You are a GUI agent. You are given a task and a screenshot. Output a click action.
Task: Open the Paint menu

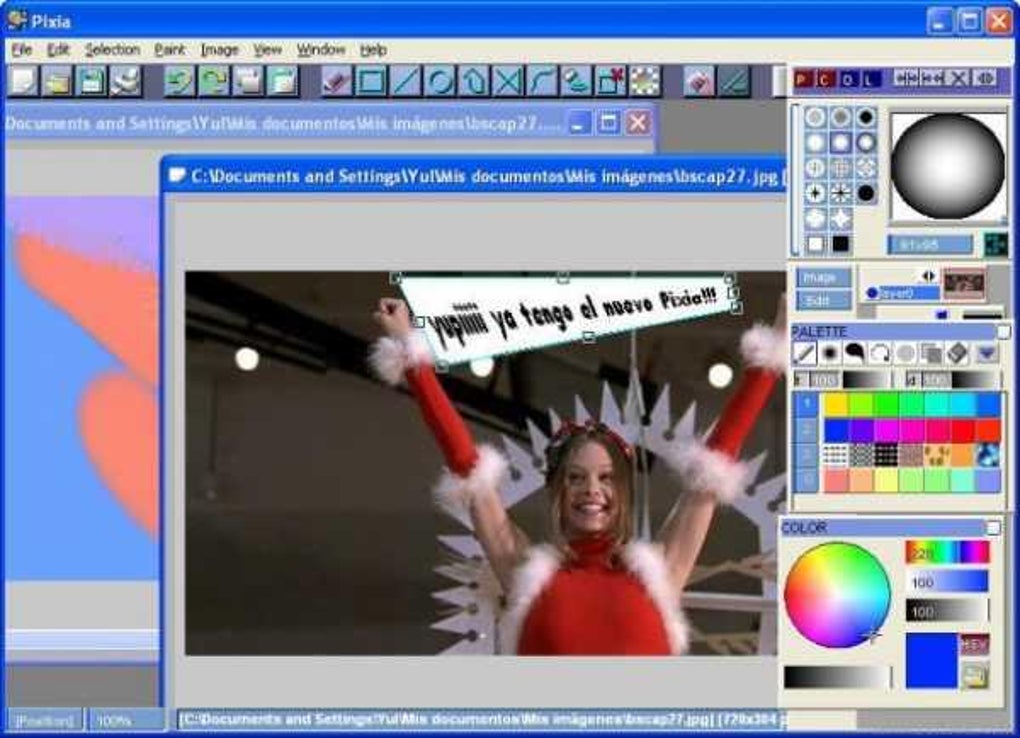point(170,50)
